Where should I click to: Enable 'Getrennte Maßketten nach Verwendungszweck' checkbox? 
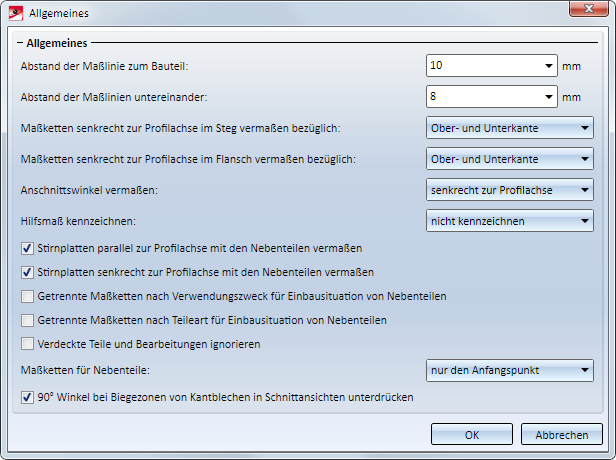coord(27,296)
